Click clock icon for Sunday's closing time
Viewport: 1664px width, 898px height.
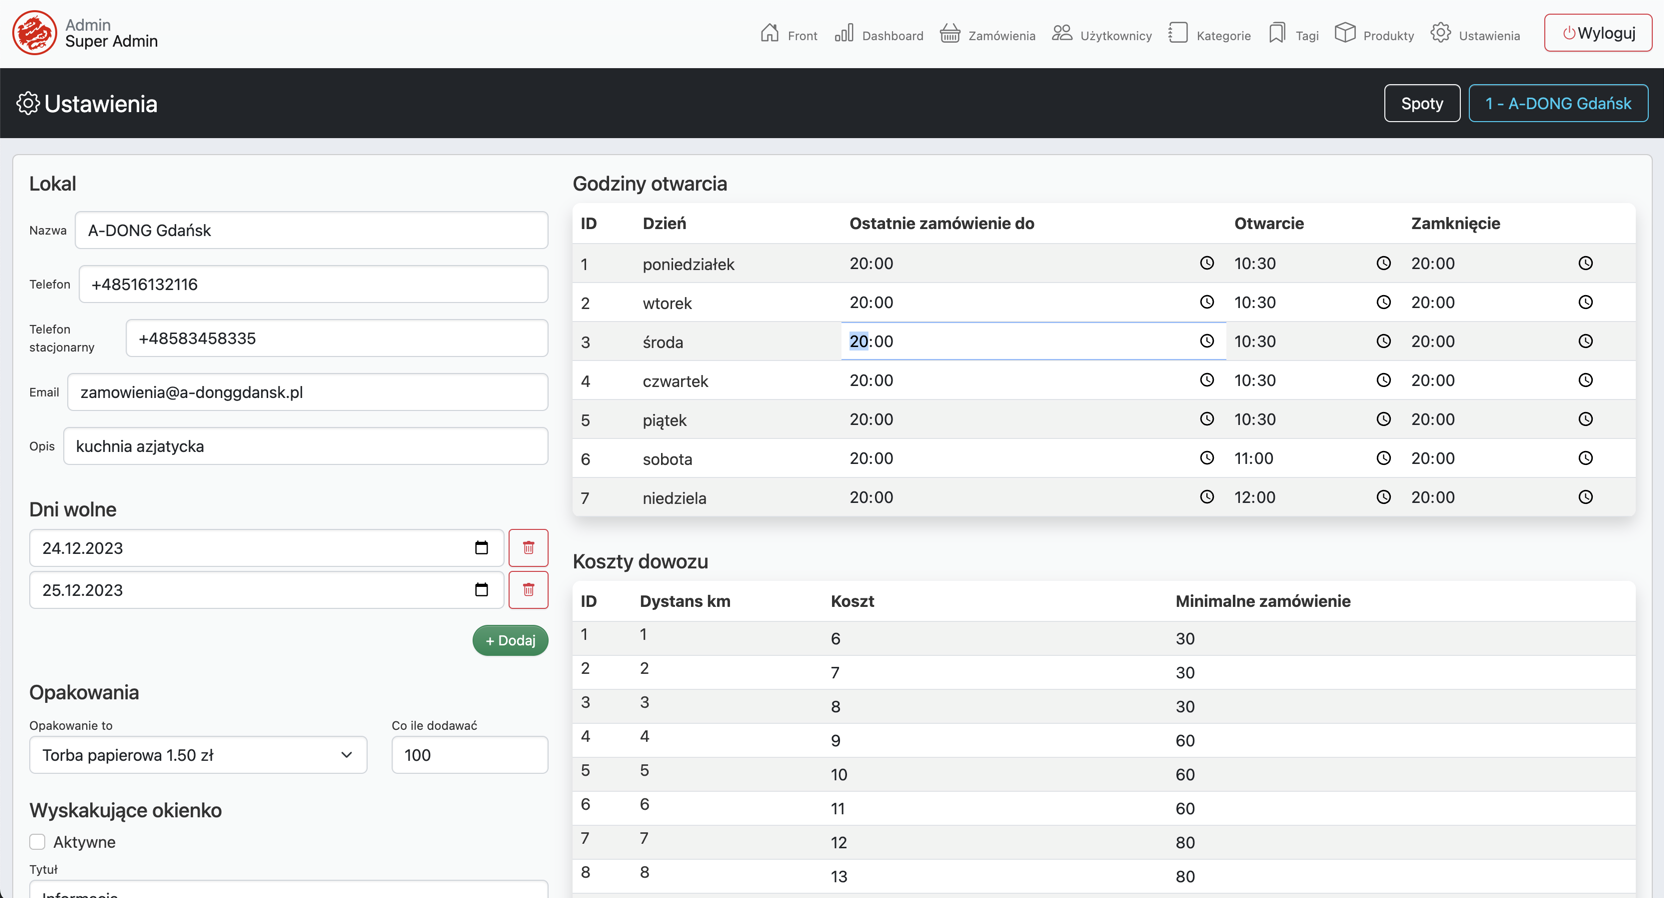click(x=1585, y=497)
